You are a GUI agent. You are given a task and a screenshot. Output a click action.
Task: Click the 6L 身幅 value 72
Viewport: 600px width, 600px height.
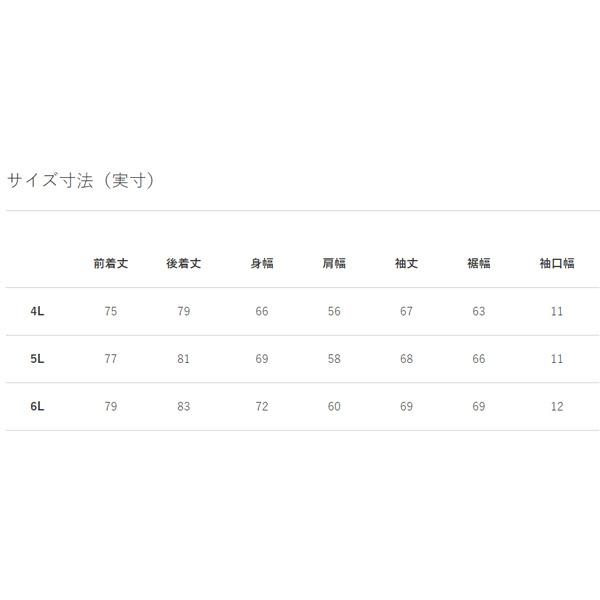tap(262, 407)
